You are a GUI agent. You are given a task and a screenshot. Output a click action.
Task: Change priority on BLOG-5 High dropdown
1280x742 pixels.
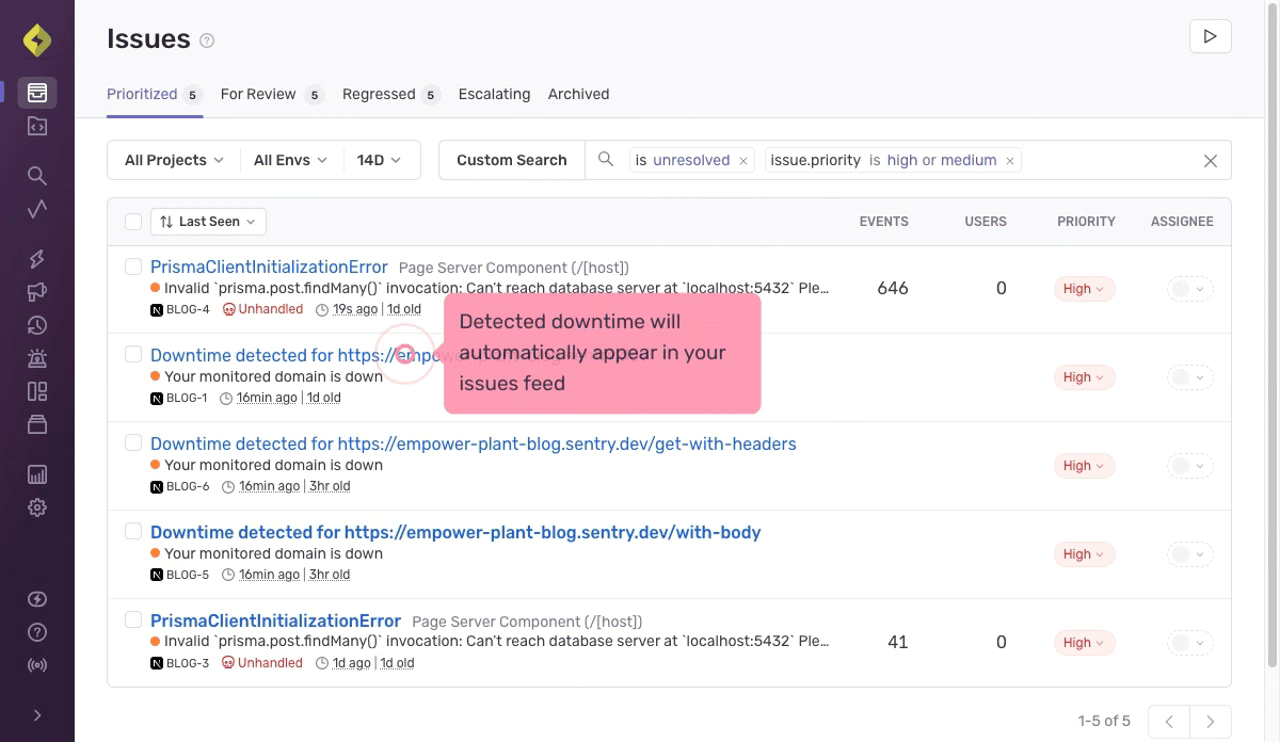(1084, 554)
